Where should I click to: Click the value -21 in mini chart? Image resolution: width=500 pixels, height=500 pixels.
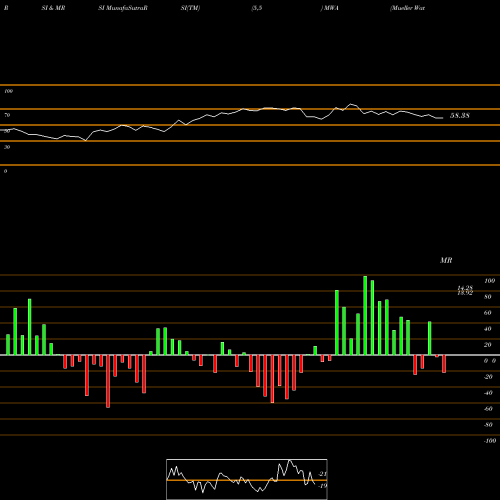(x=323, y=474)
